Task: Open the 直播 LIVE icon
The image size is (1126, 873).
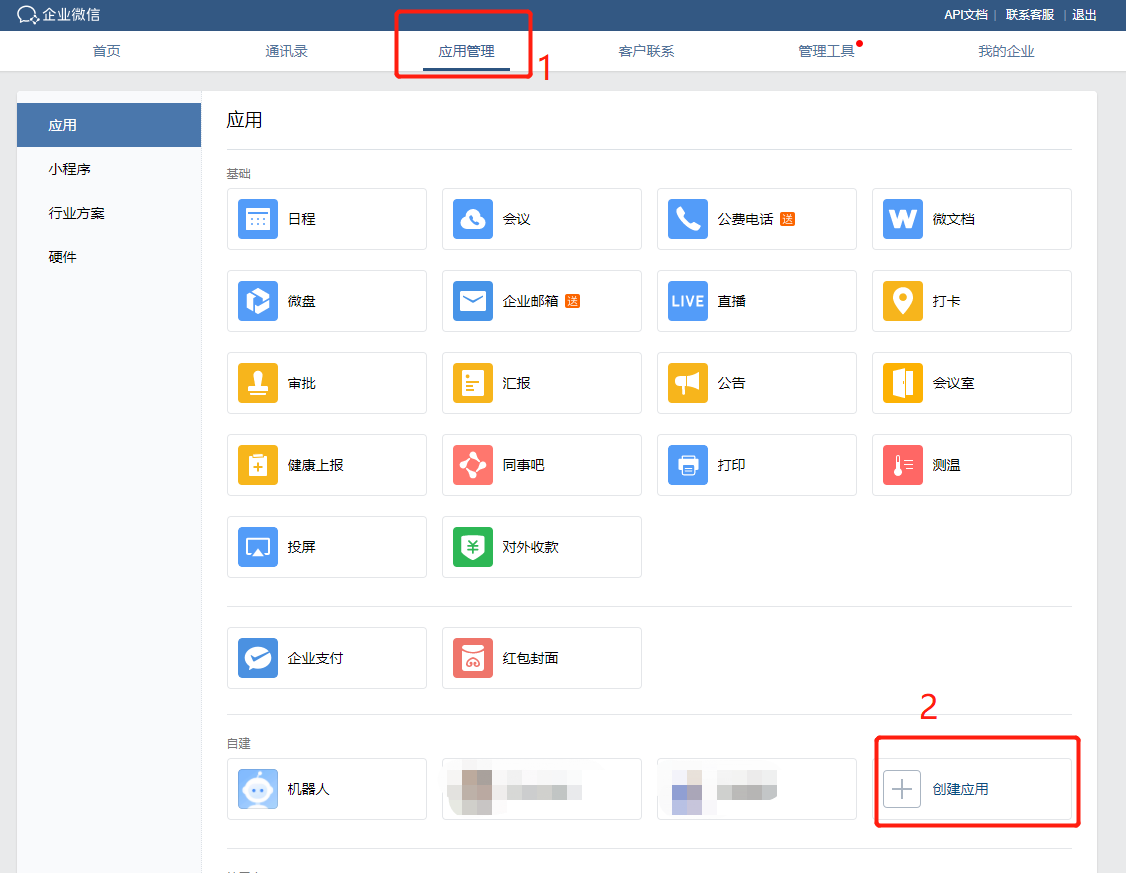Action: (x=687, y=301)
